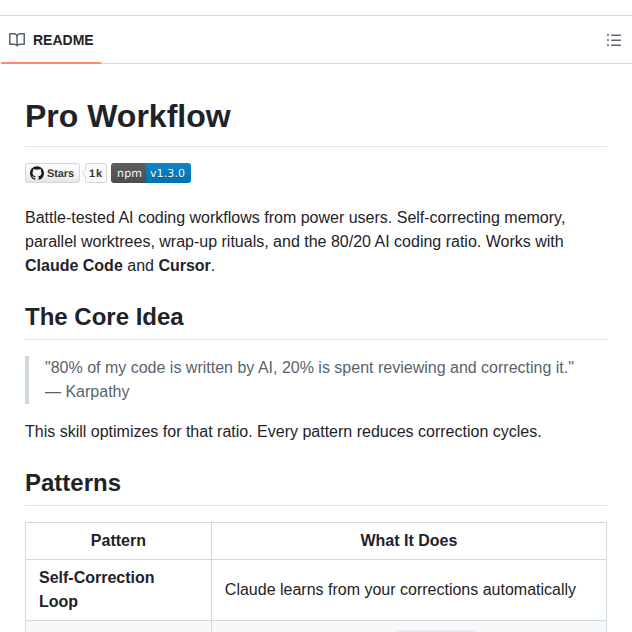The image size is (632, 632).
Task: Click the Pattern column header
Action: pyautogui.click(x=118, y=540)
